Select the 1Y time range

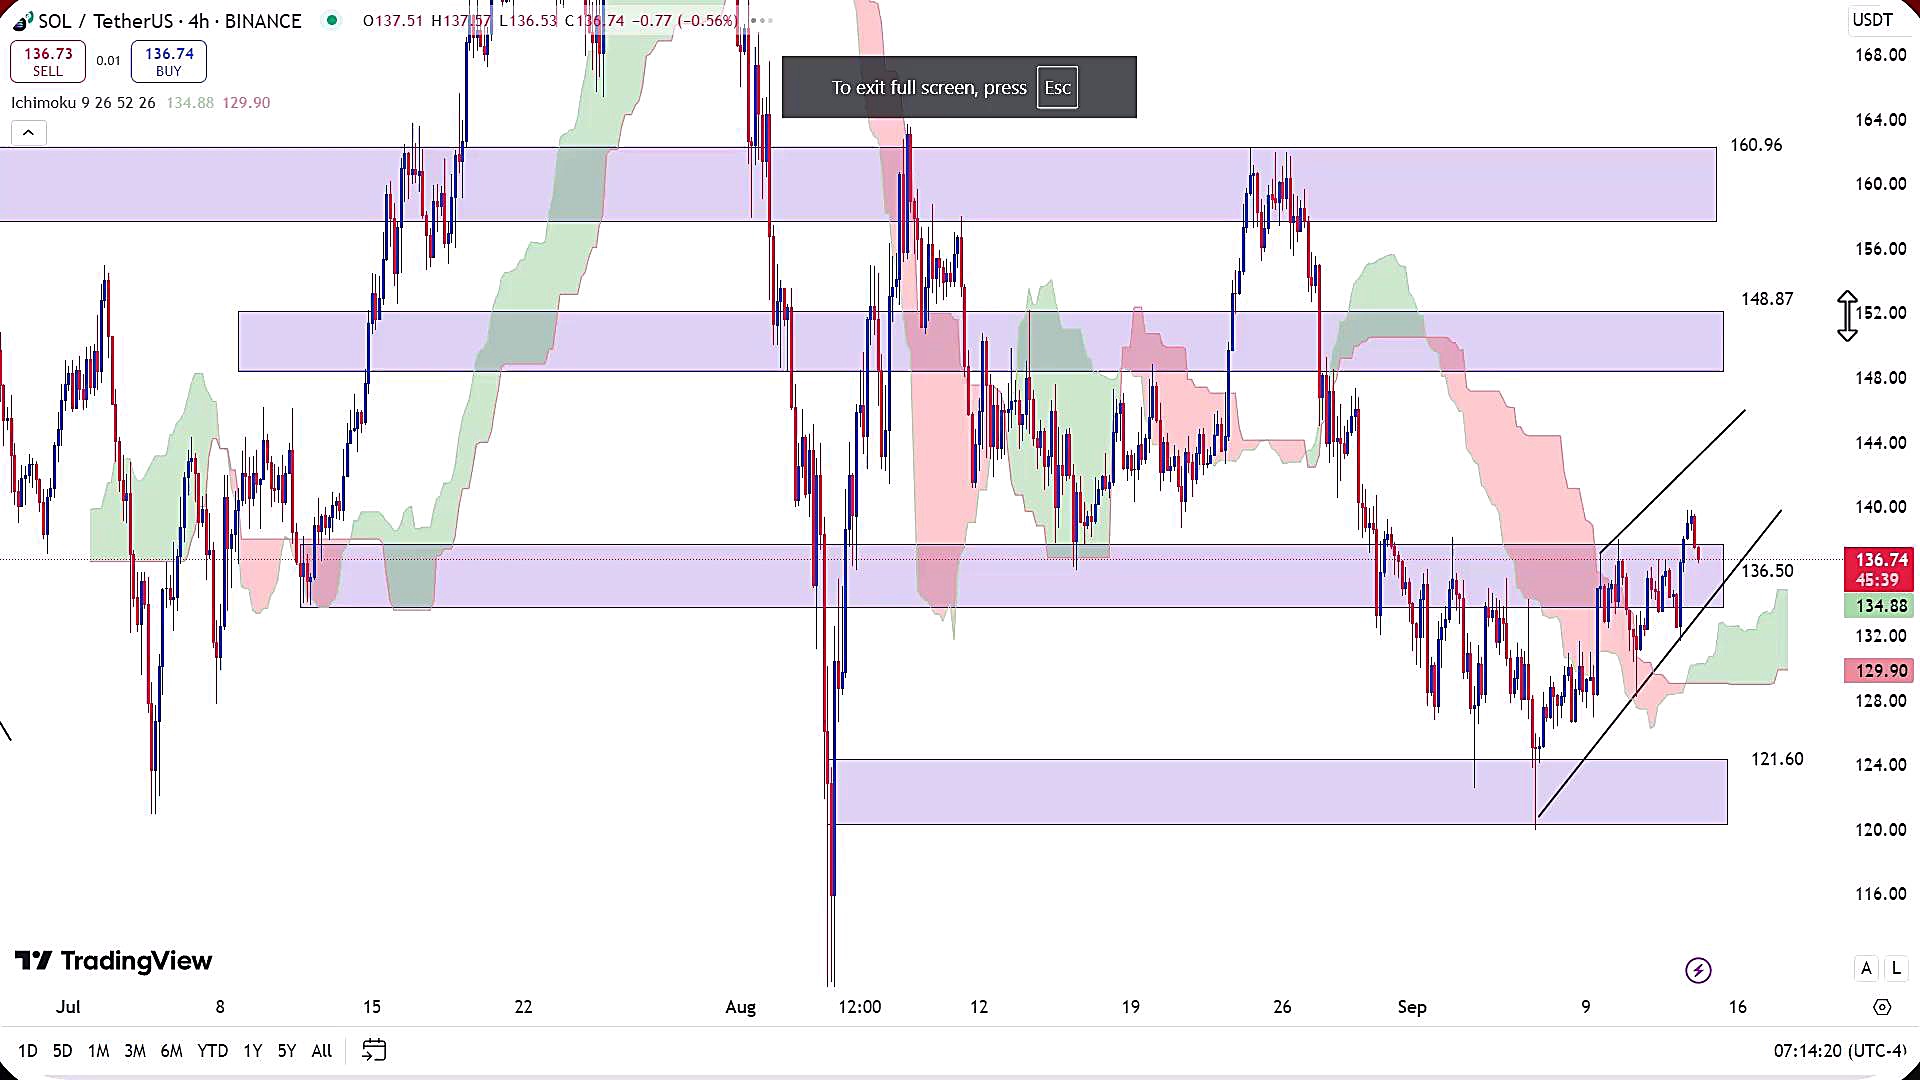[x=252, y=1051]
